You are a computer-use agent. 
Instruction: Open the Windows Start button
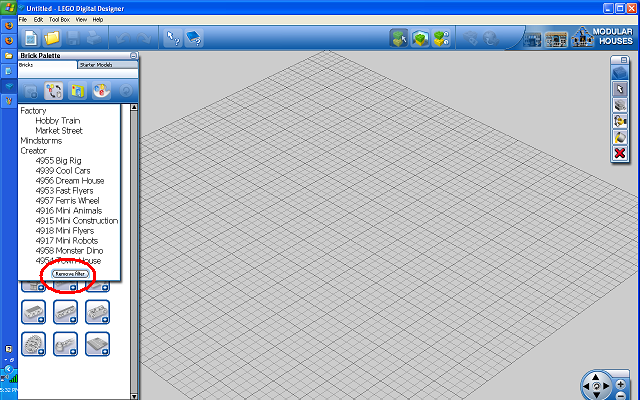point(9,8)
